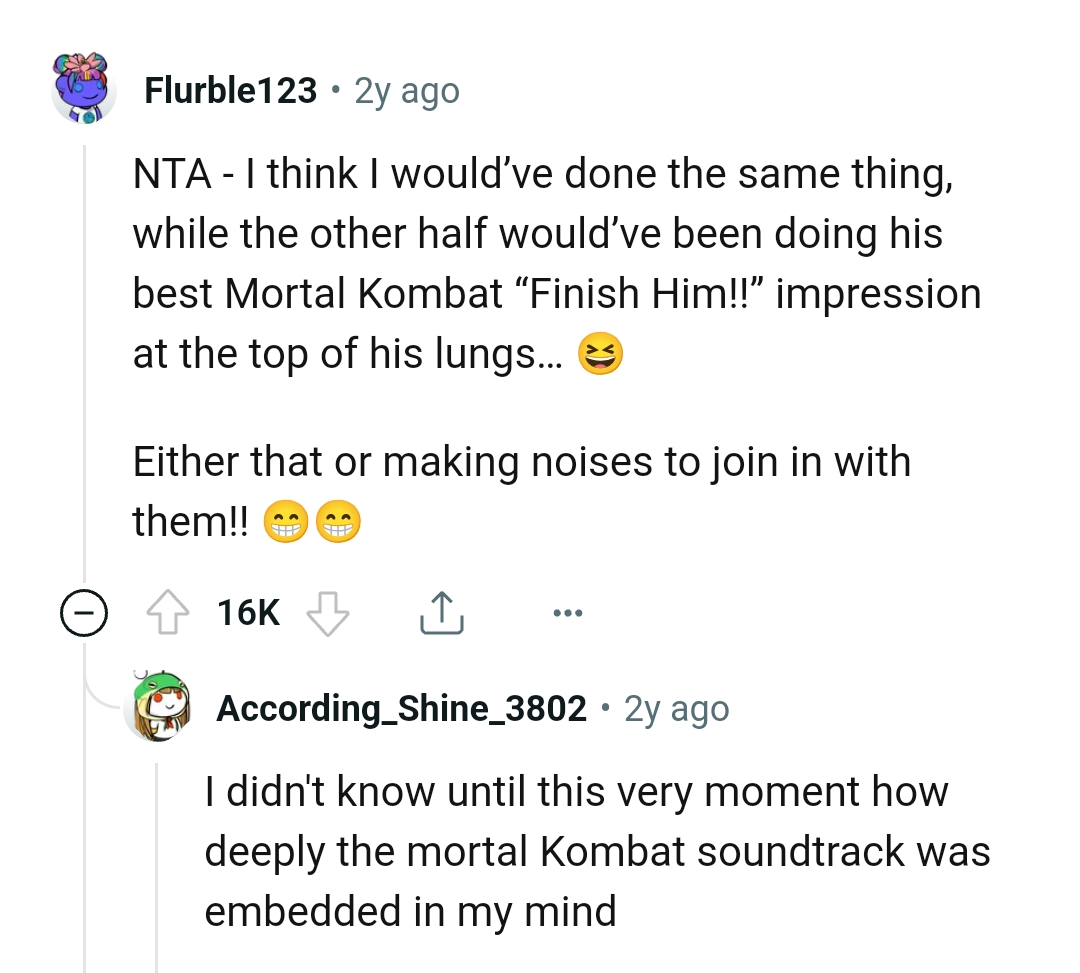The image size is (1080, 973).
Task: Open the more options menu on Flurble123's comment
Action: tap(567, 613)
